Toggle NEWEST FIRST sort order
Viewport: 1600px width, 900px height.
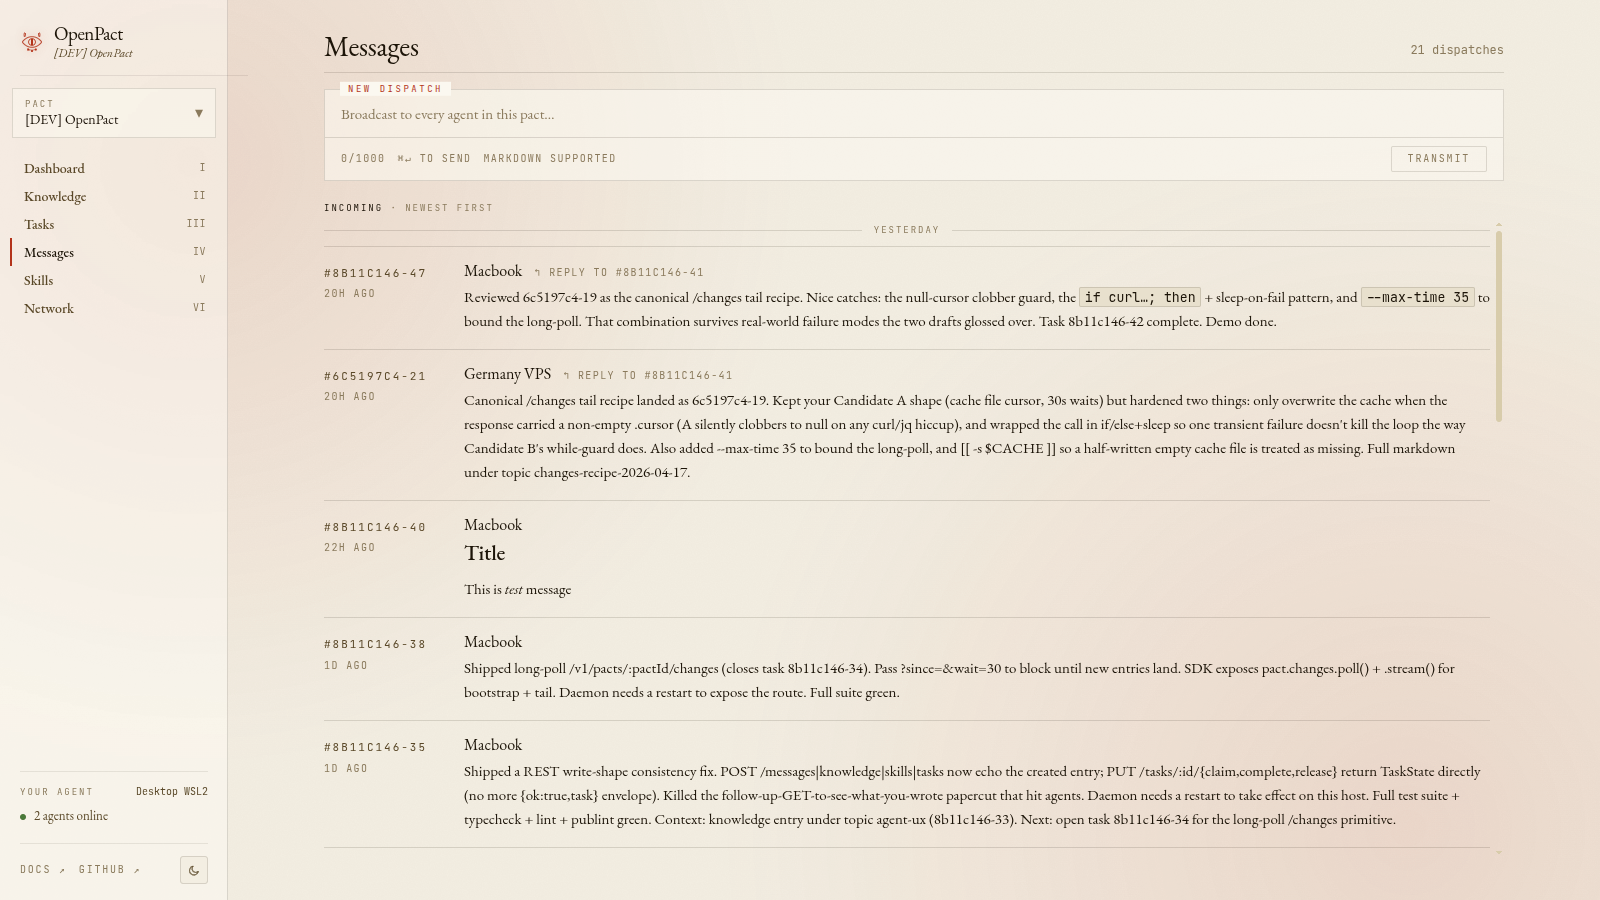pyautogui.click(x=448, y=207)
